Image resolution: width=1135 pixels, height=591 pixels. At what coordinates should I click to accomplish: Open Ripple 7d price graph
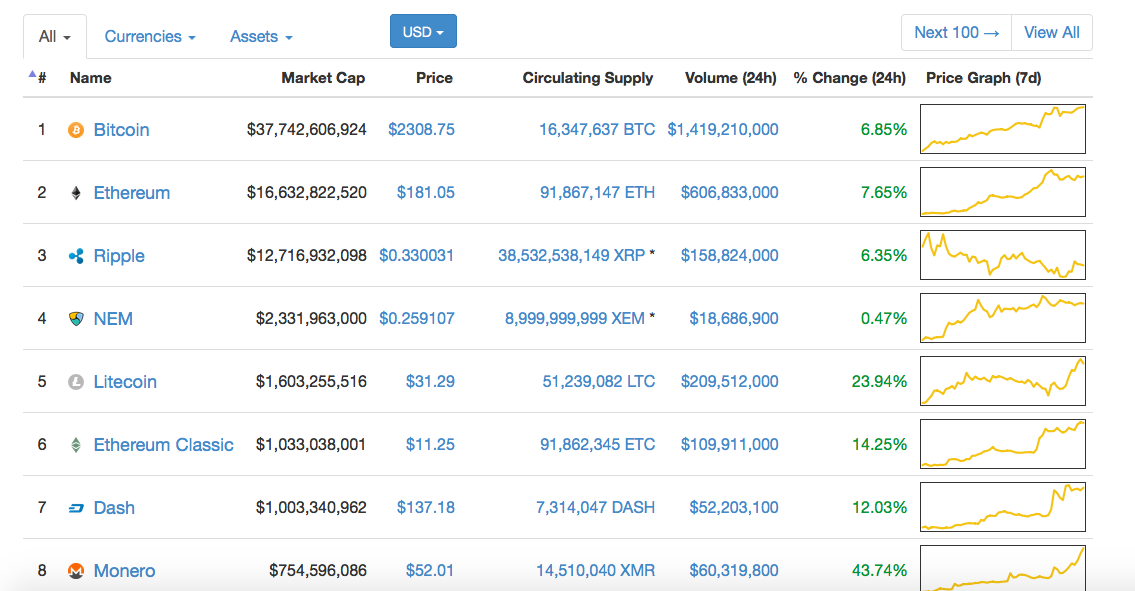[1003, 255]
